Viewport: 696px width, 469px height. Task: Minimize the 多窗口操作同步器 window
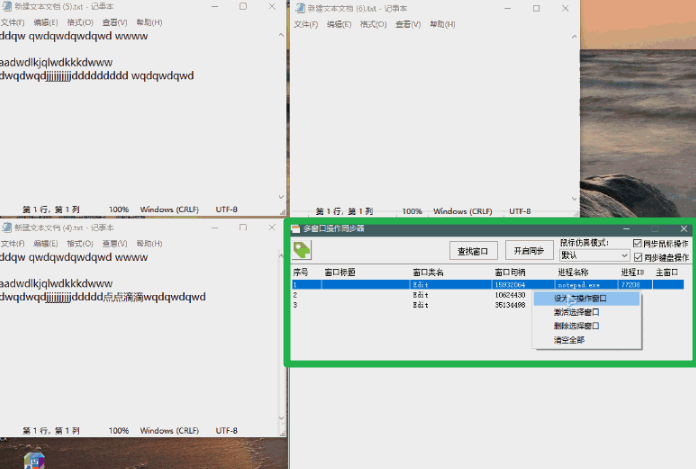(x=626, y=229)
